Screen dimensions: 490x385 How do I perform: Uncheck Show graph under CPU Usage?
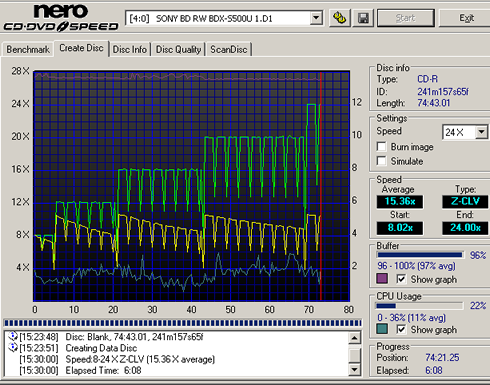coord(401,329)
